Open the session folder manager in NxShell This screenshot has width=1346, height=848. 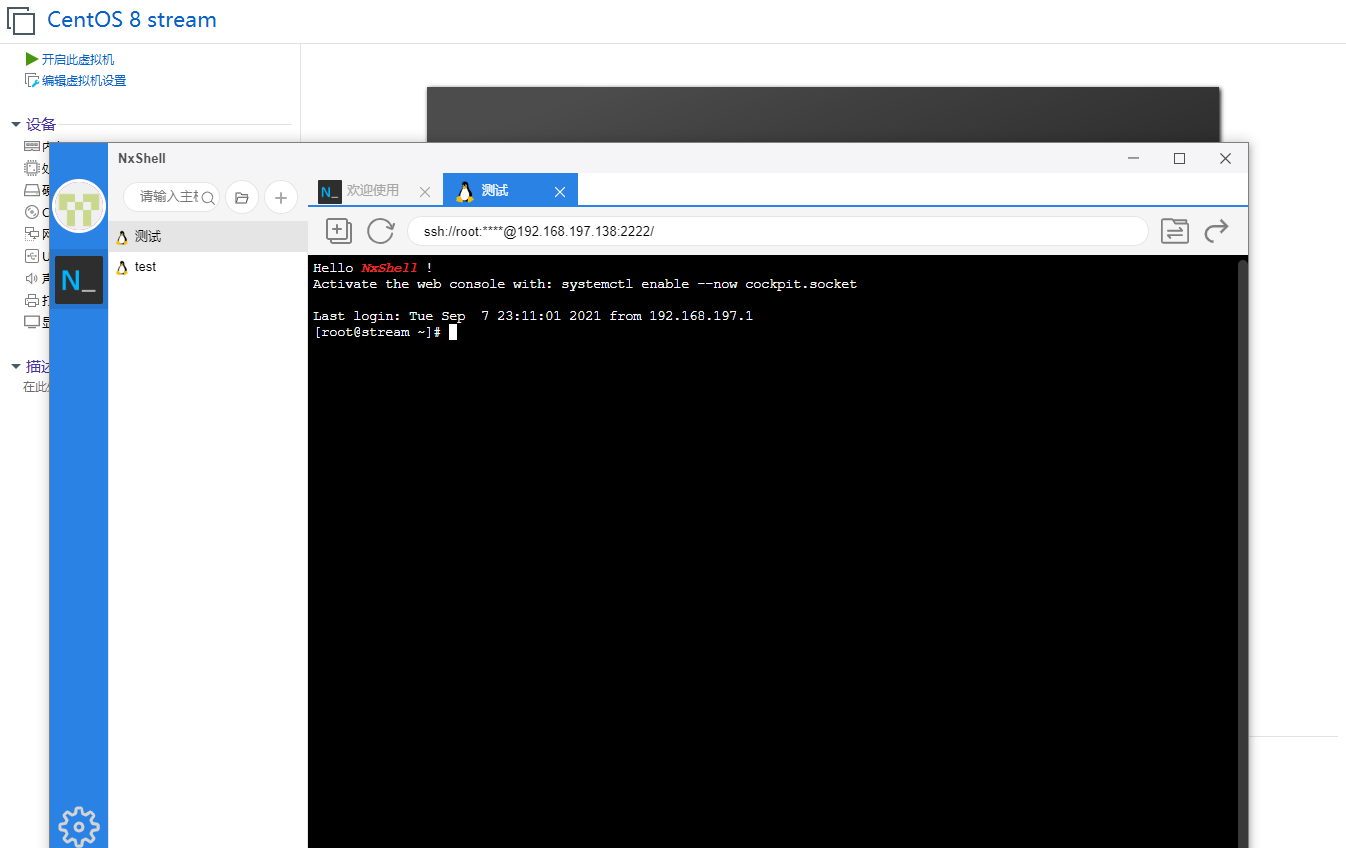[x=241, y=197]
